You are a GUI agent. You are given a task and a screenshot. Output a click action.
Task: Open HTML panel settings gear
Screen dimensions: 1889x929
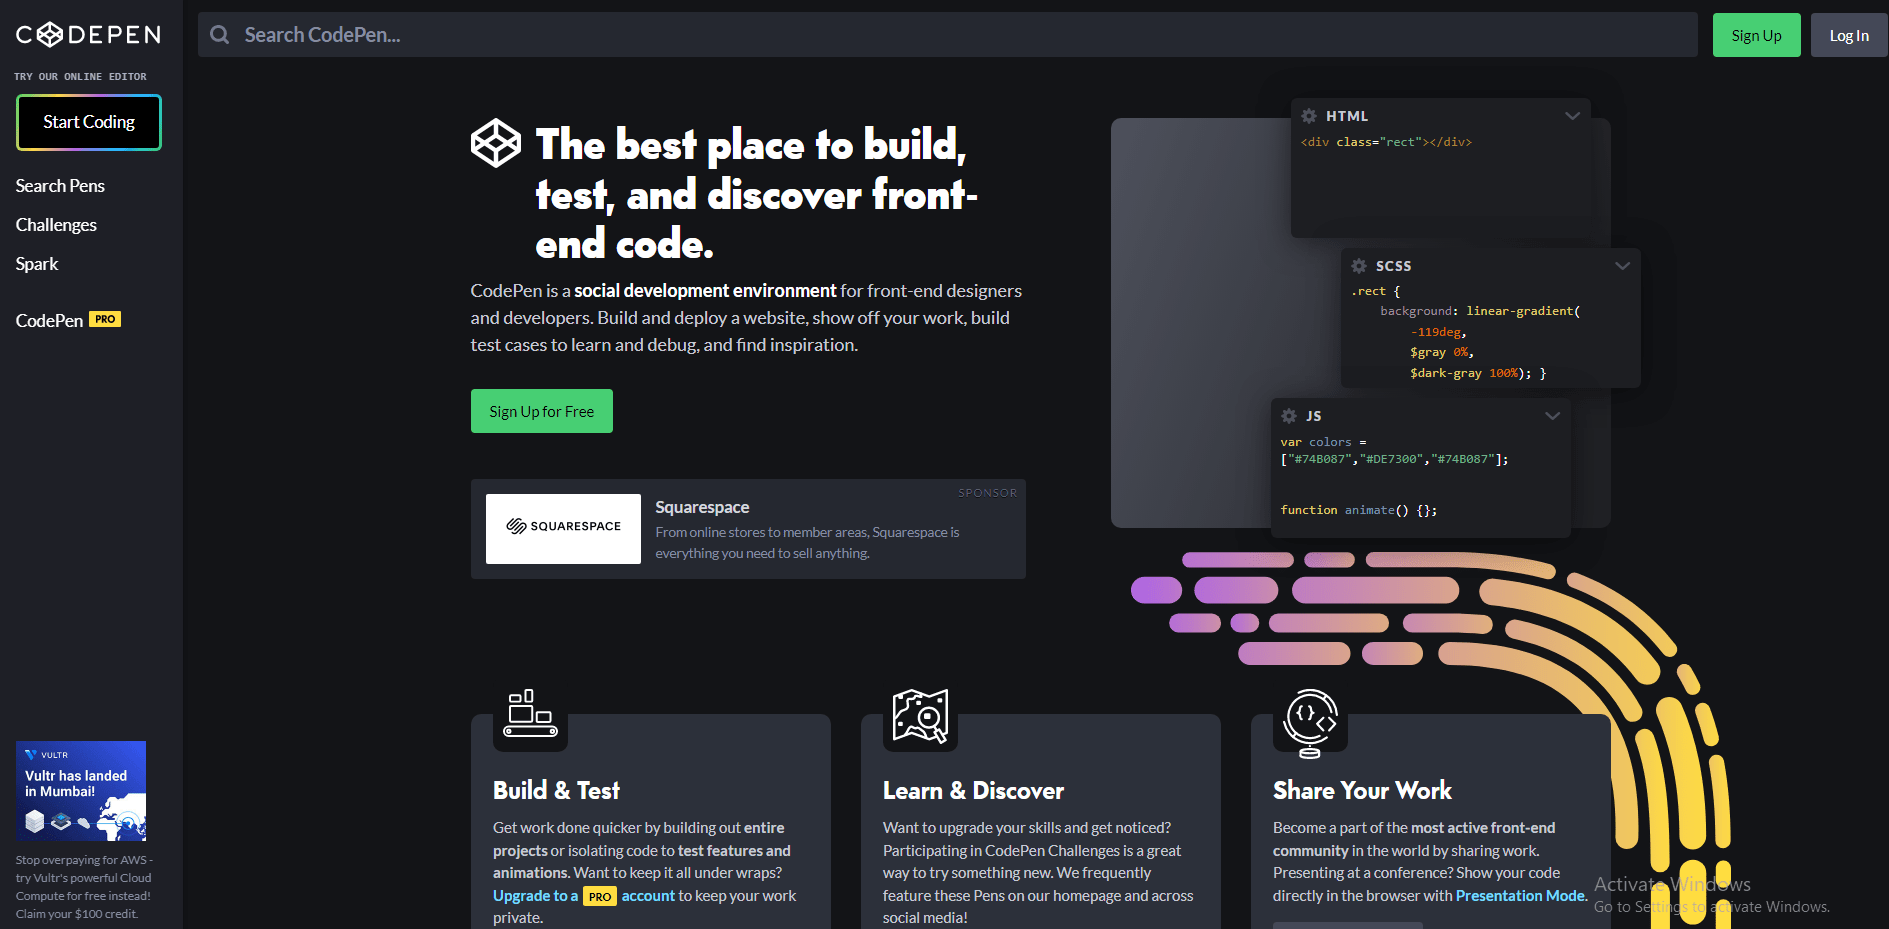(x=1309, y=116)
